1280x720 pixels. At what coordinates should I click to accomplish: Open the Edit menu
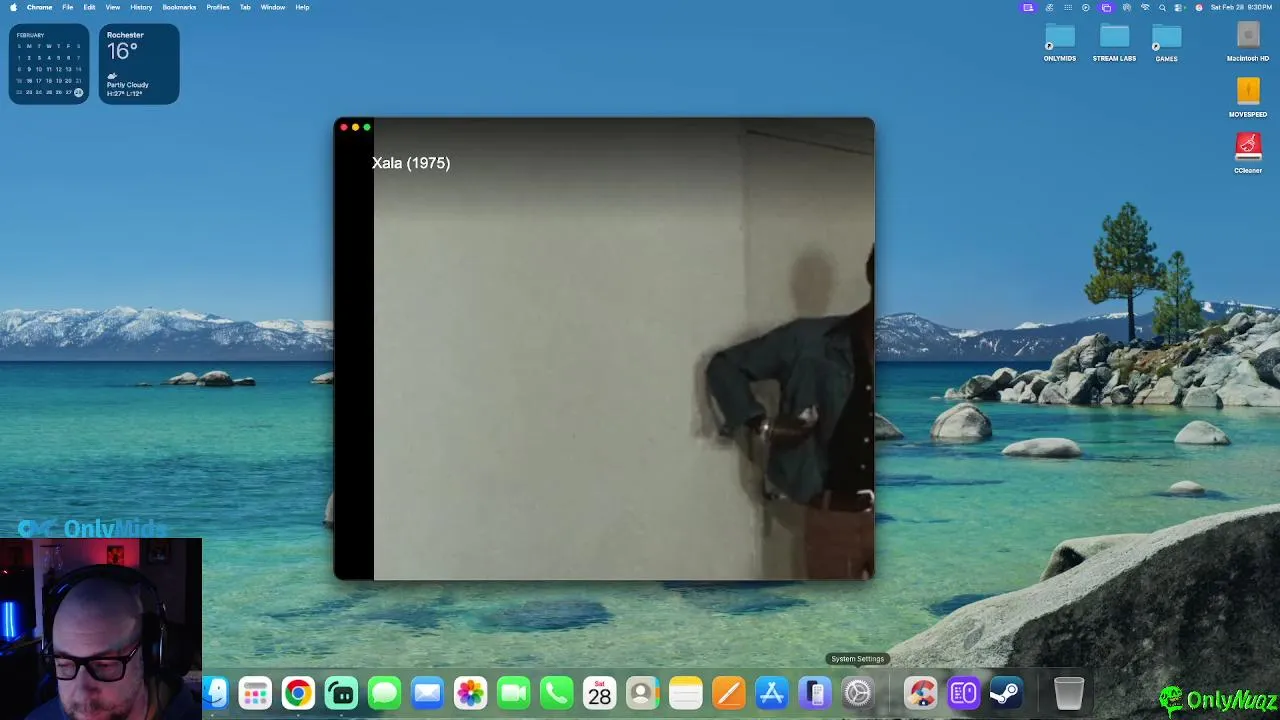(89, 7)
